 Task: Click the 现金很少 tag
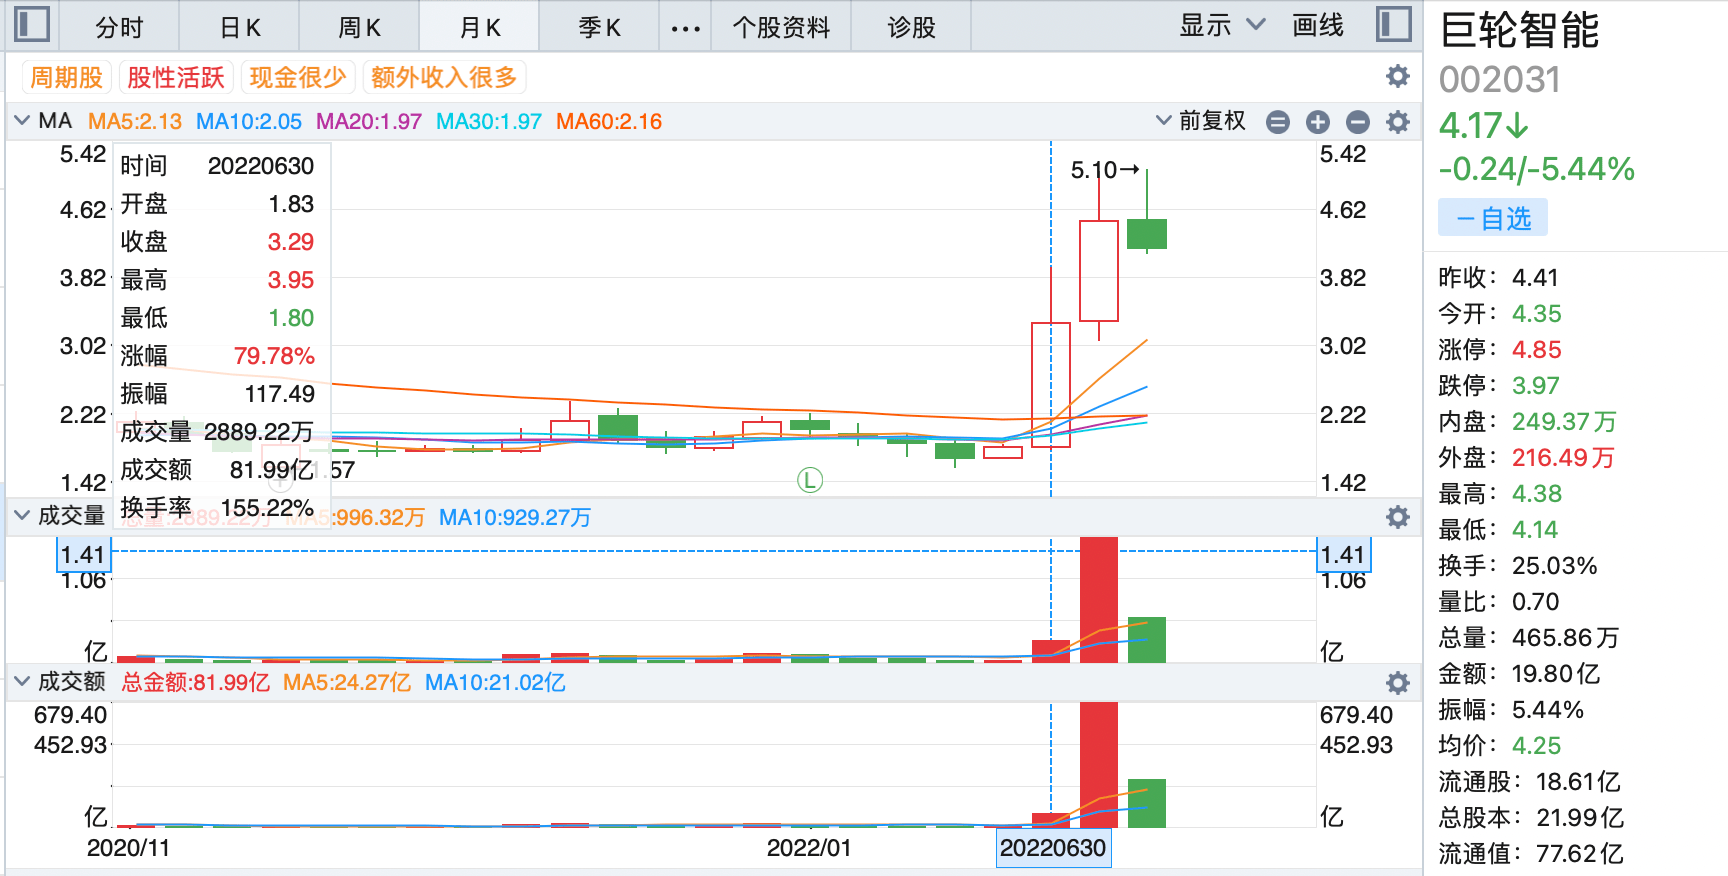(x=298, y=77)
